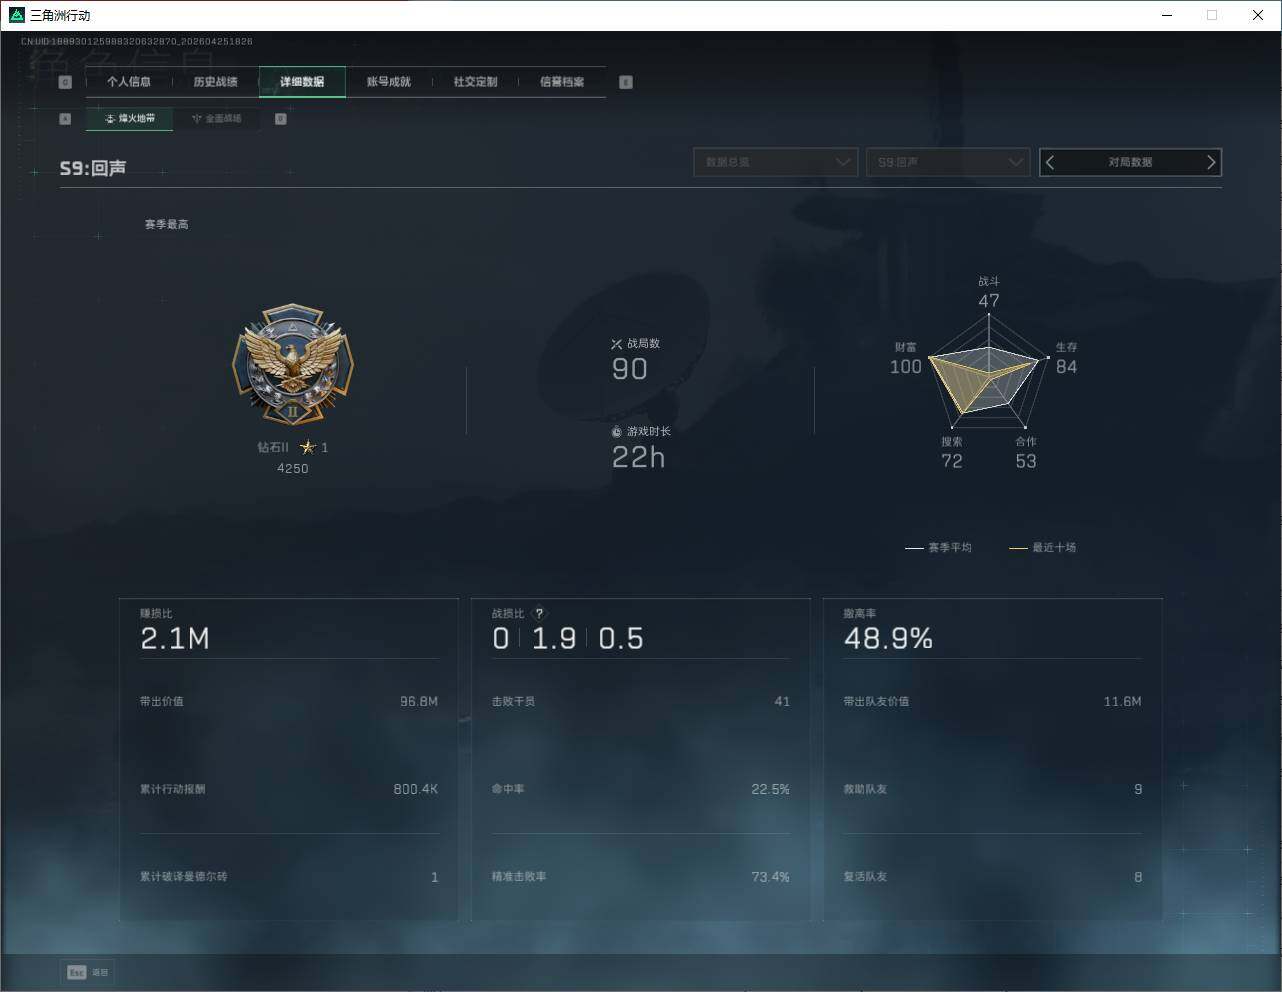This screenshot has height=992, width=1282.
Task: Click the 撤离率 48.9% value
Action: pyautogui.click(x=888, y=639)
